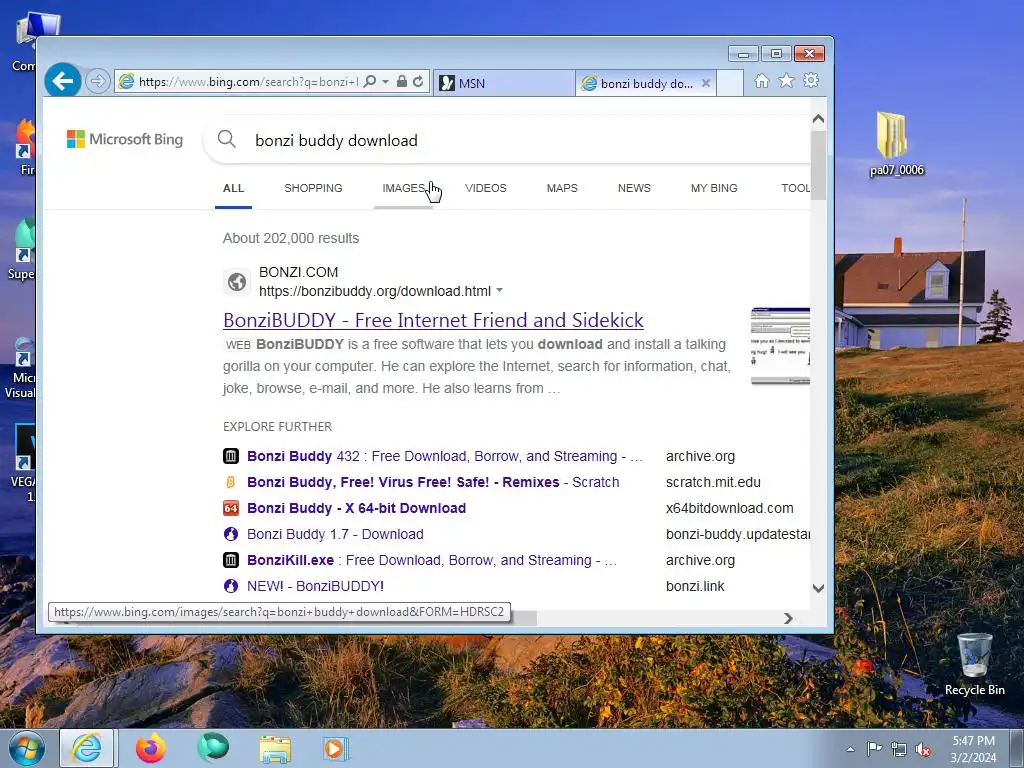Click the IE forward arrow button
The height and width of the screenshot is (768, 1024).
98,82
